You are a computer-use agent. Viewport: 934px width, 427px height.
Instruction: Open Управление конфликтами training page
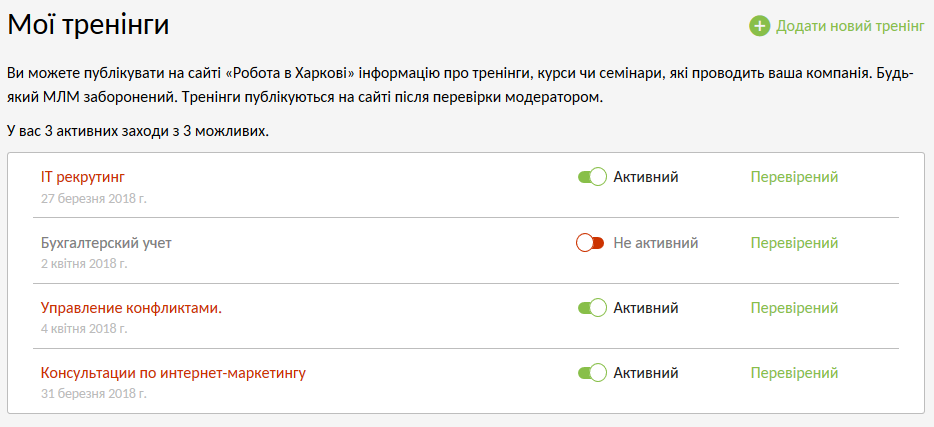click(x=131, y=308)
